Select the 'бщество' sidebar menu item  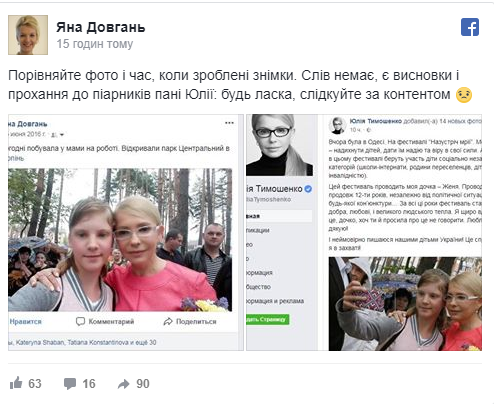[259, 287]
